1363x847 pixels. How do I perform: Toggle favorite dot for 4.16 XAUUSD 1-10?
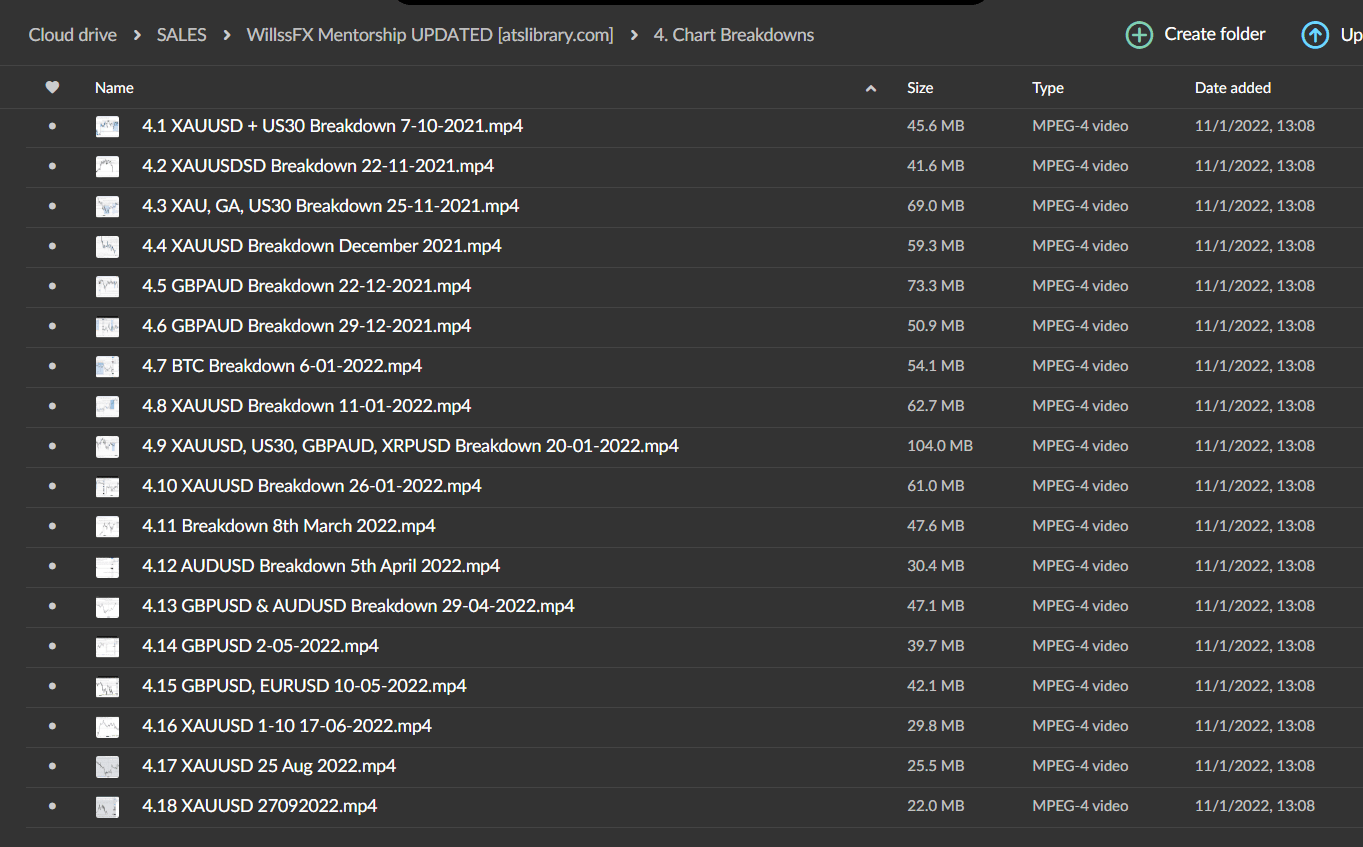(52, 726)
